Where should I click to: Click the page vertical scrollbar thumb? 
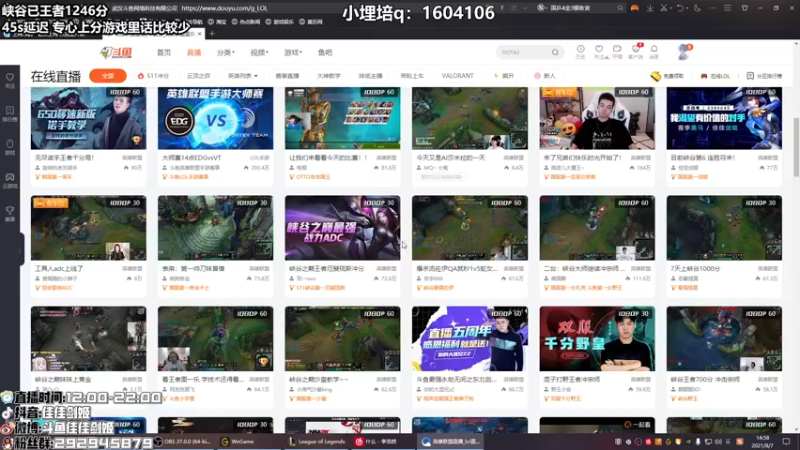[x=796, y=146]
